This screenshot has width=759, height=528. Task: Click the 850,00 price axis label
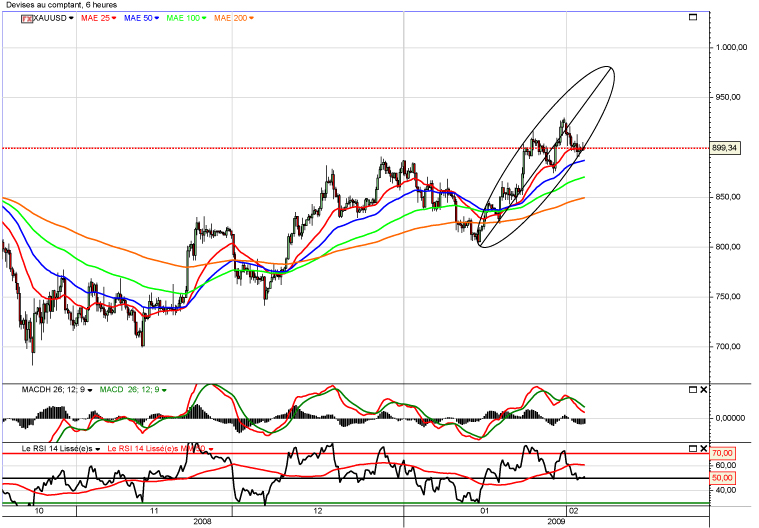(x=728, y=197)
